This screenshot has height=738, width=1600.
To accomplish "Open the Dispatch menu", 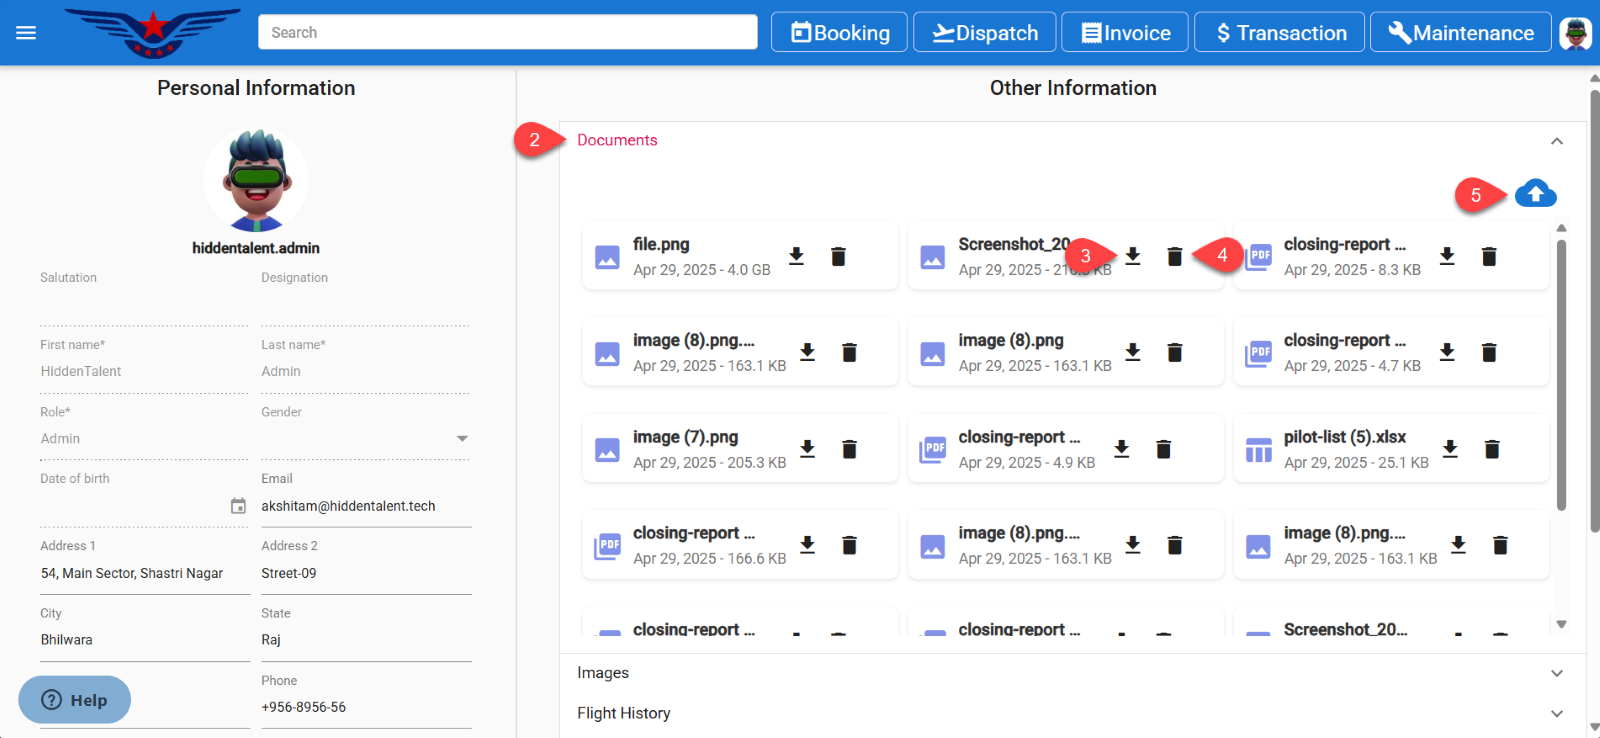I will click(984, 33).
